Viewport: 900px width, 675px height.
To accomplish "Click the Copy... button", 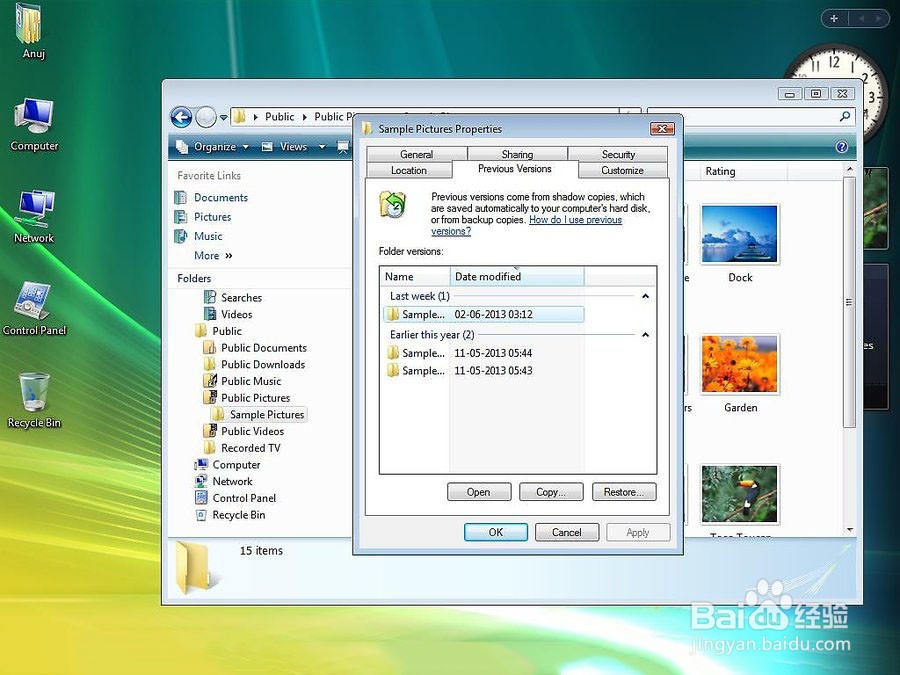I will (551, 492).
